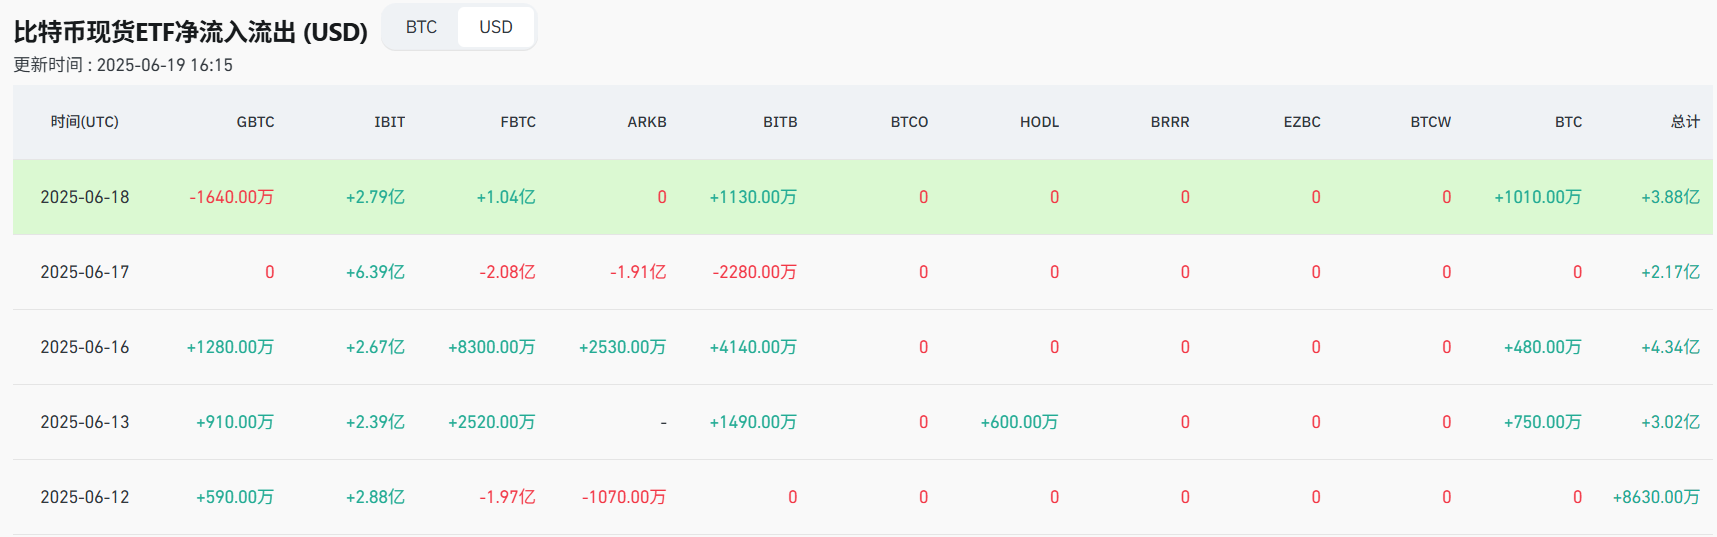
Task: Click the 2025-06-12 date cell
Action: [x=85, y=497]
